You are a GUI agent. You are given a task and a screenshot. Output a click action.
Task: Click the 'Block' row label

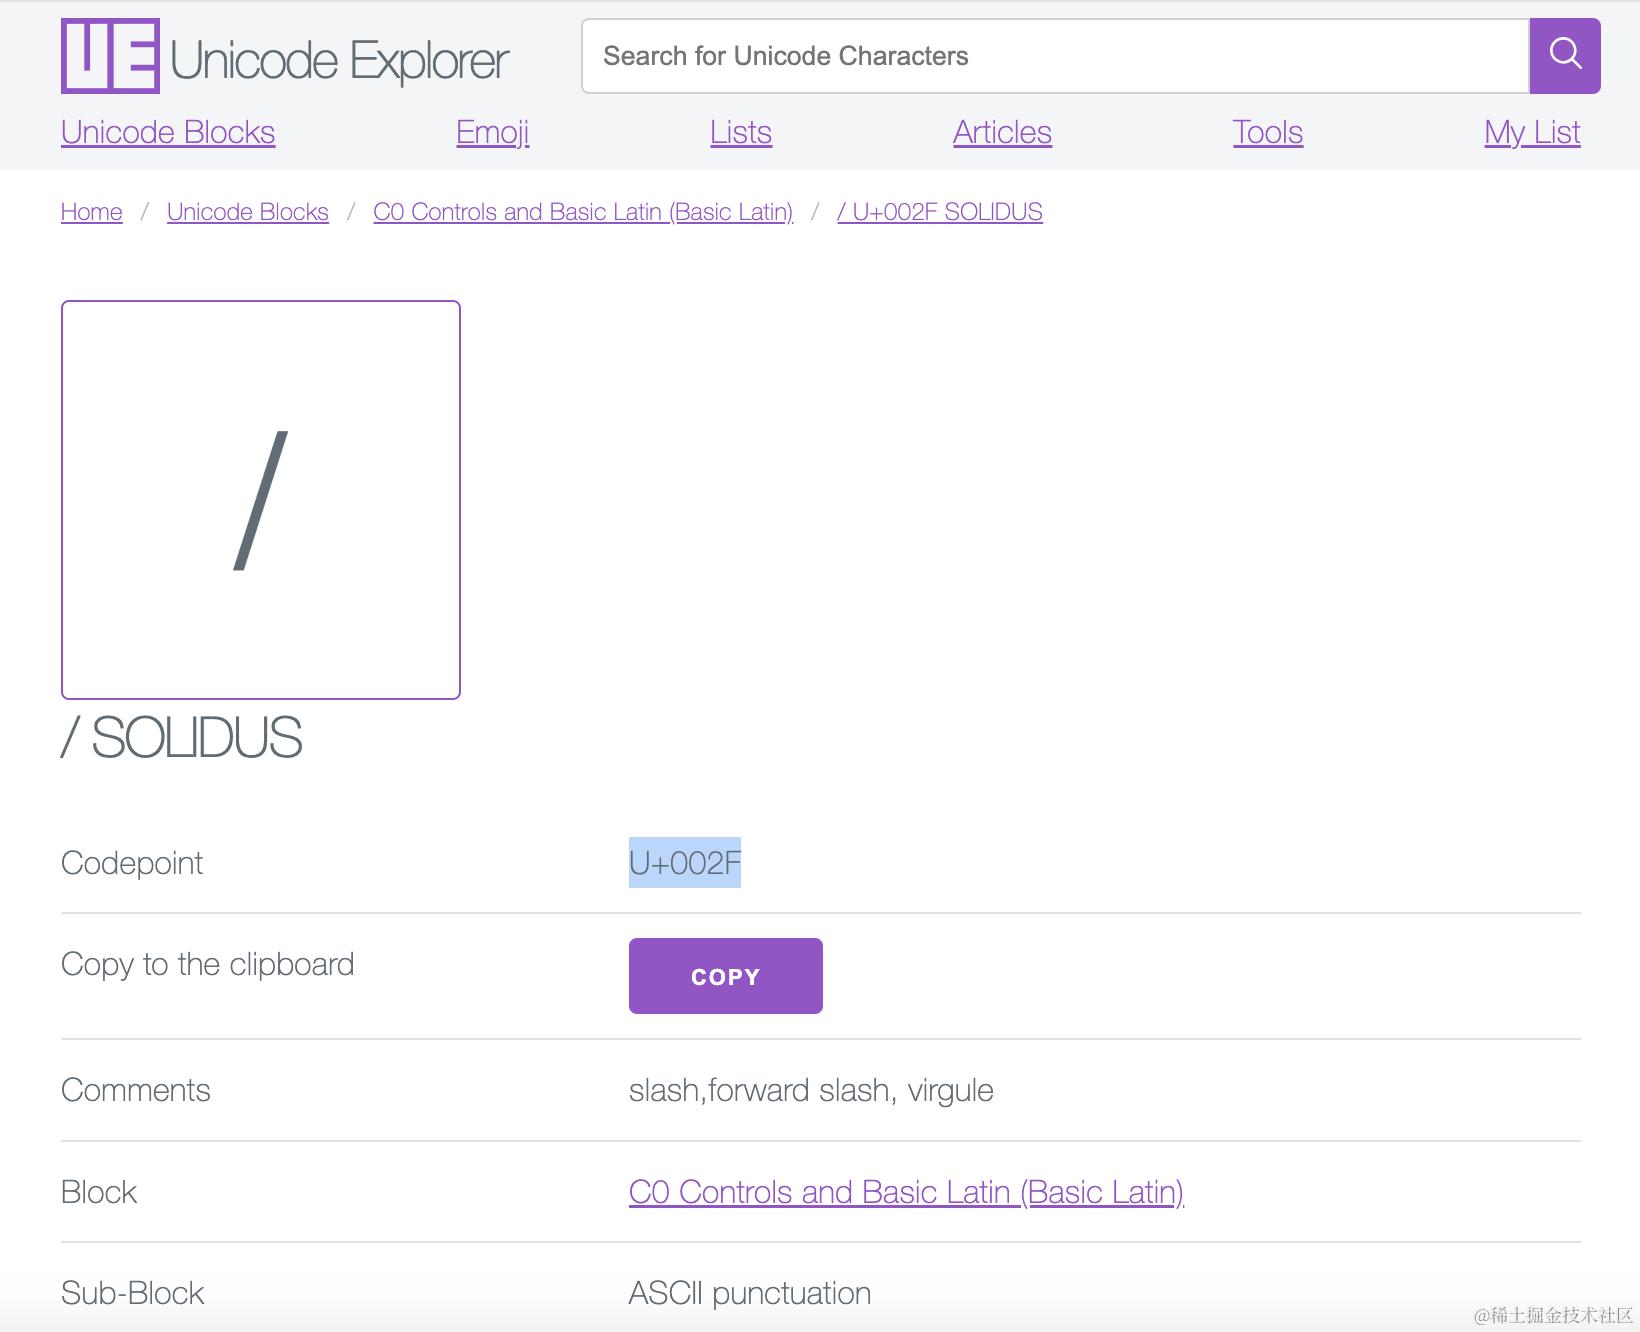99,1192
